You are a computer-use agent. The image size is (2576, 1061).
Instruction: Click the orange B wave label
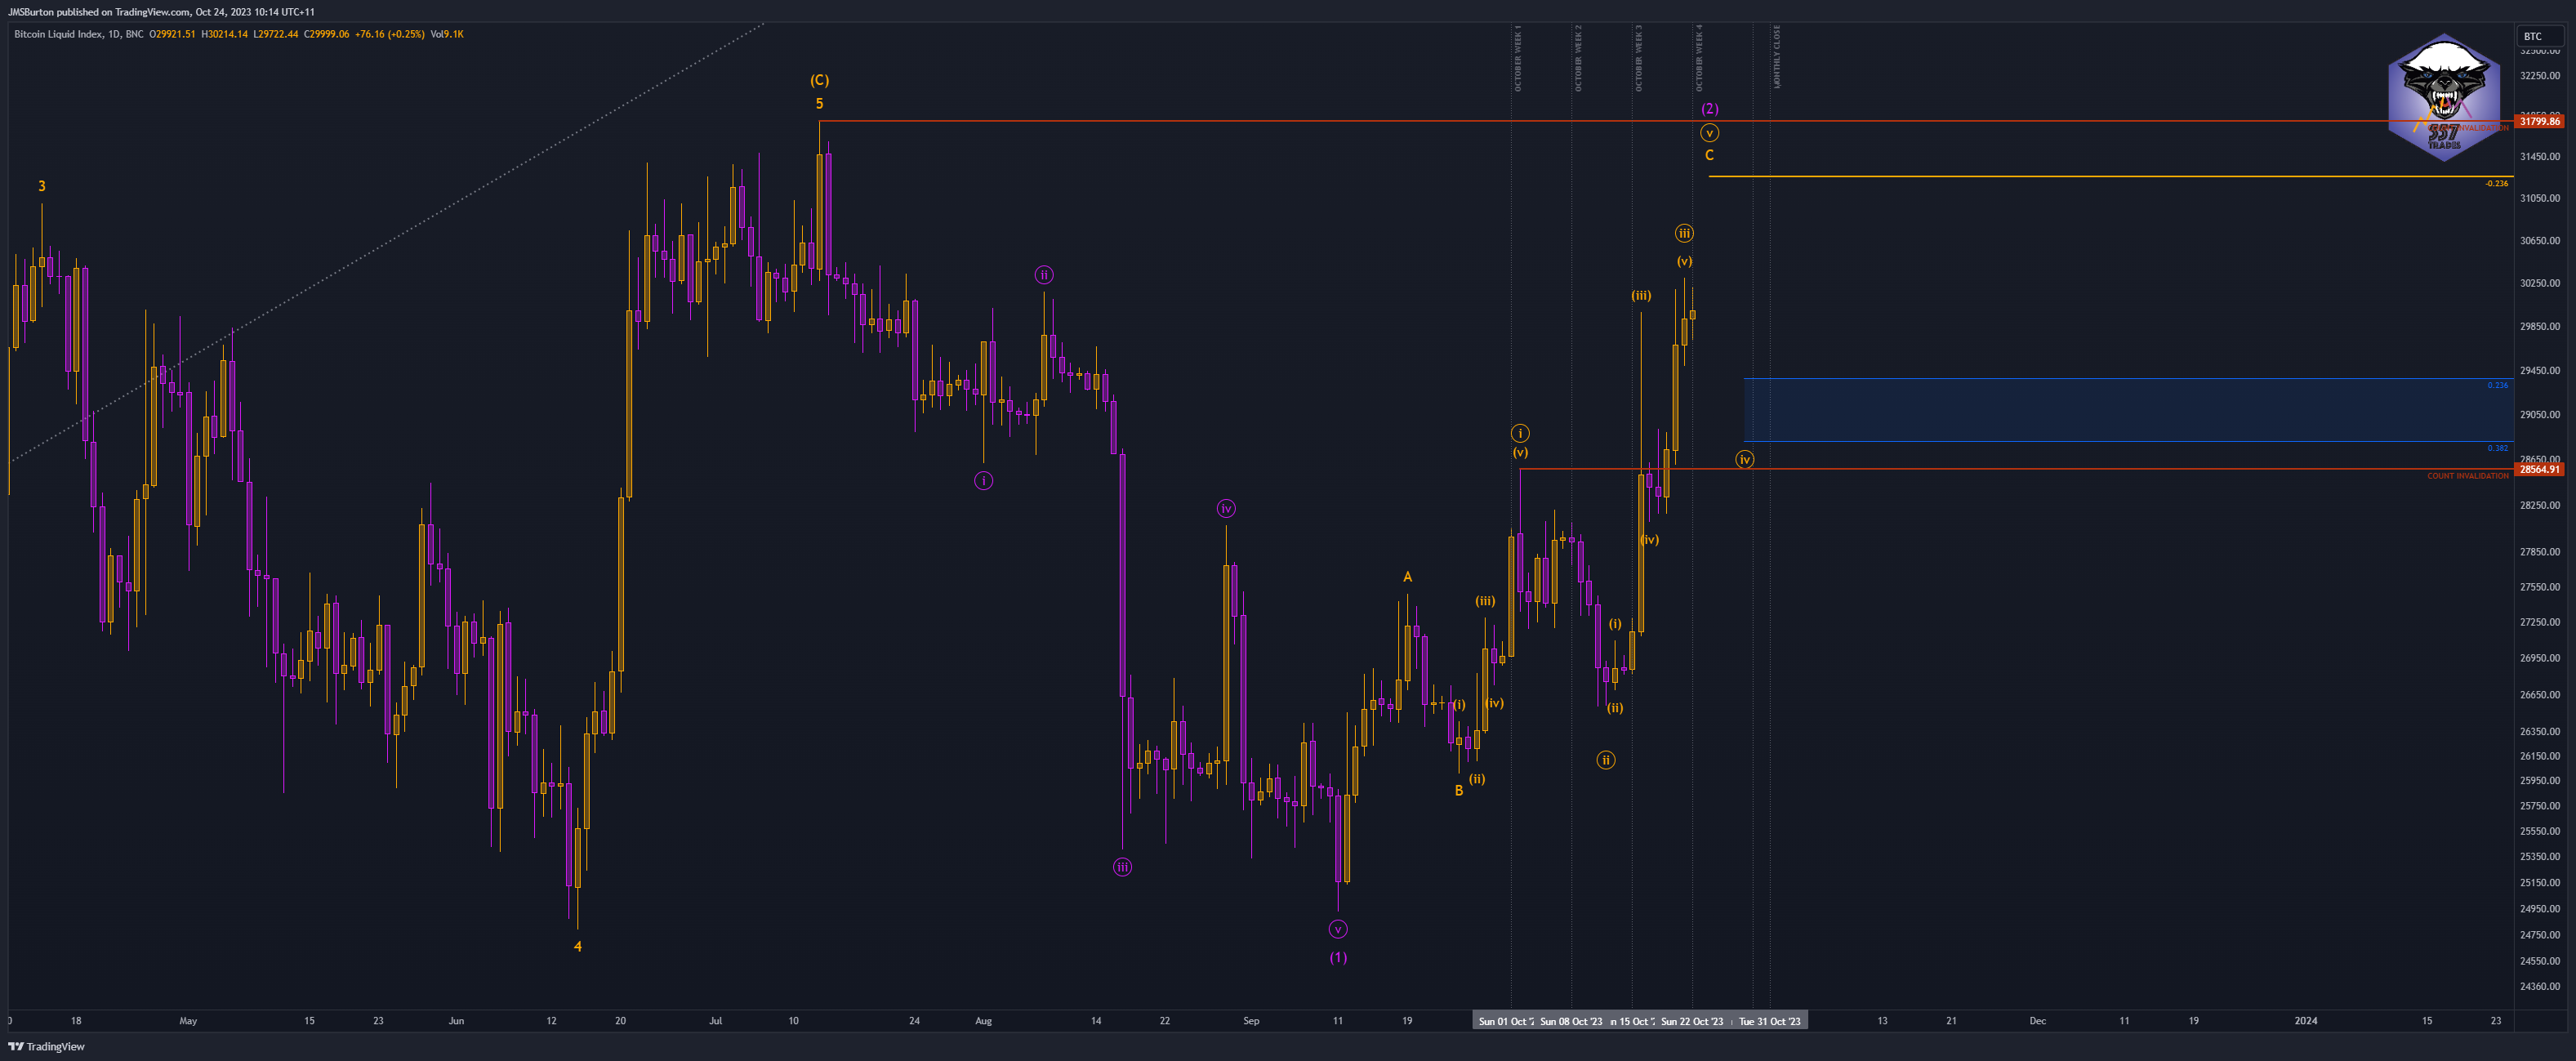tap(1459, 790)
